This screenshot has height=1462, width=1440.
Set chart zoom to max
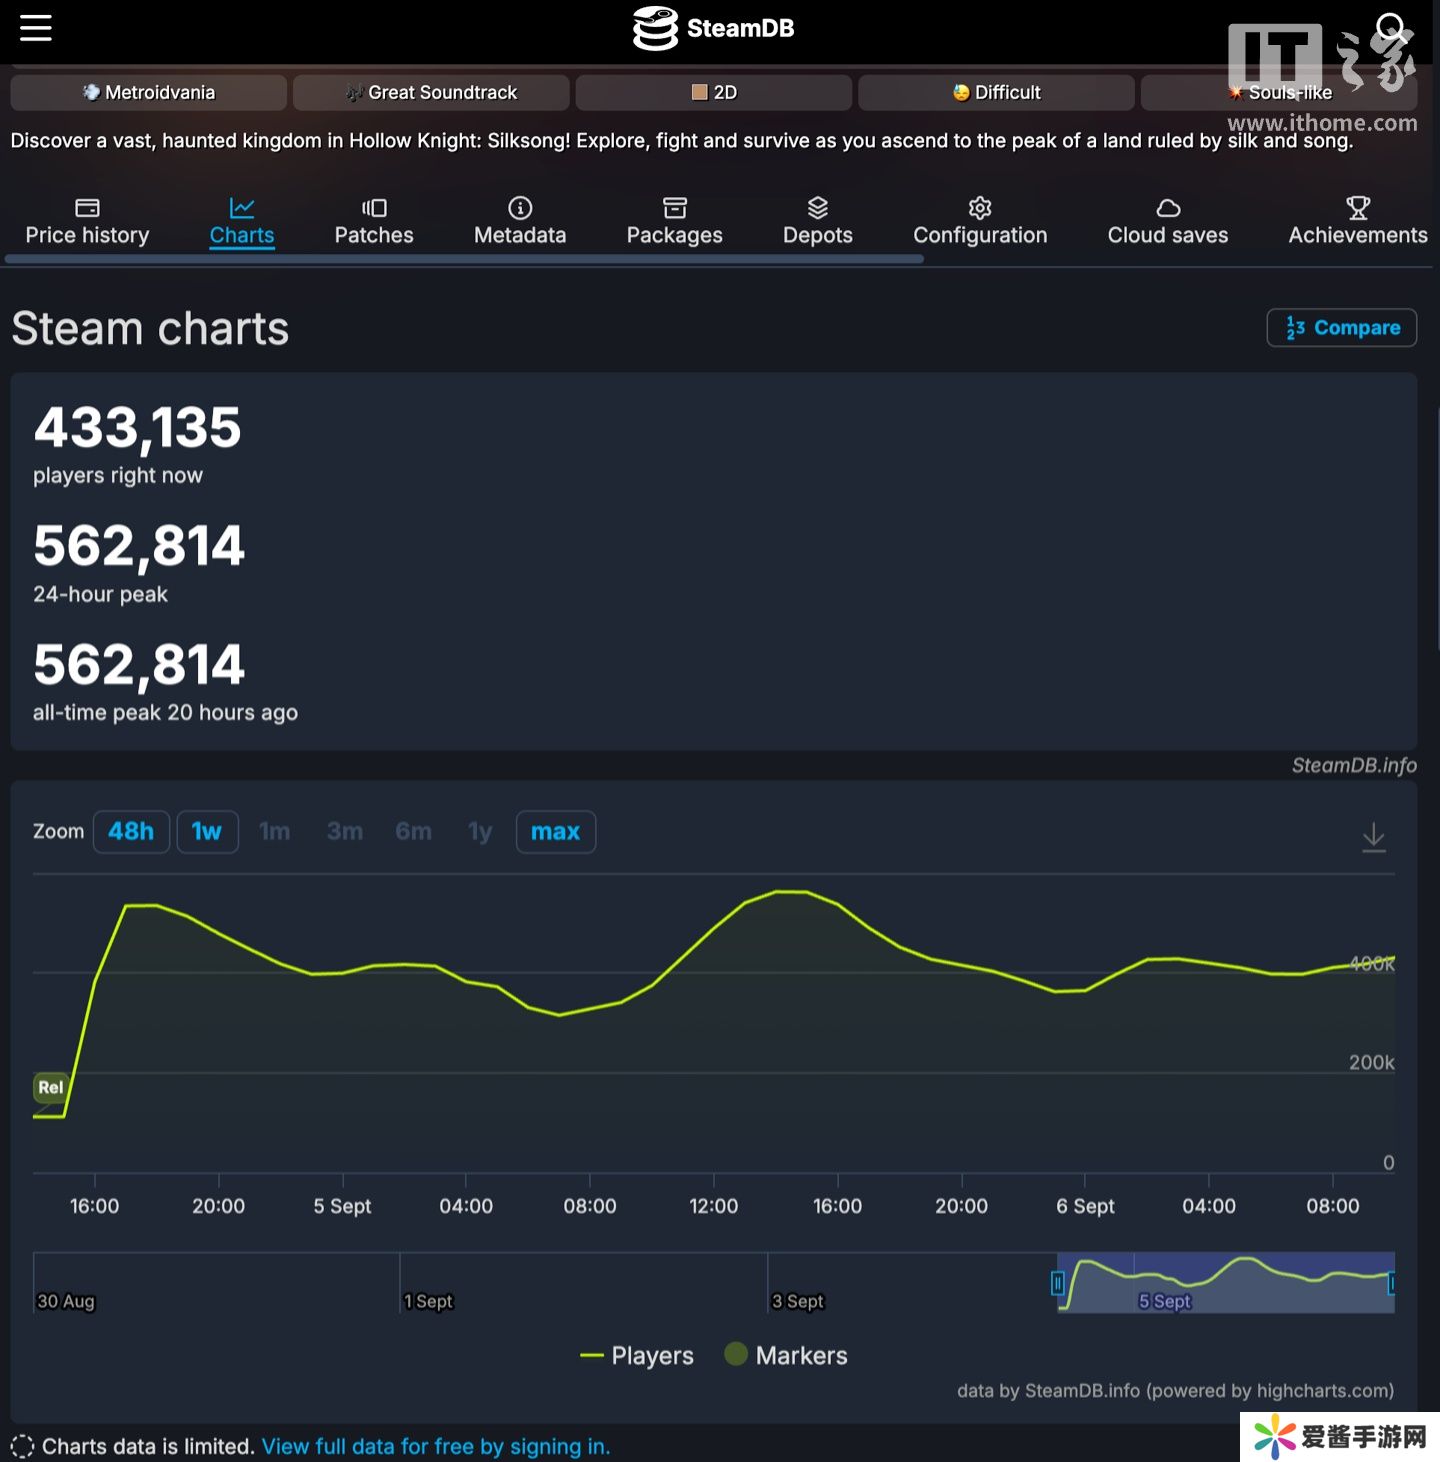tap(555, 832)
